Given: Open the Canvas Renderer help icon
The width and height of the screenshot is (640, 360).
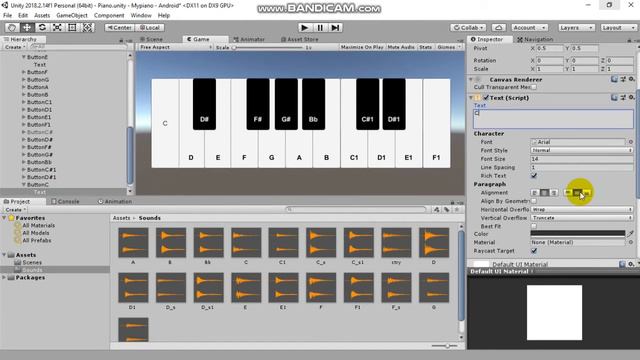Looking at the screenshot, I should coord(614,79).
